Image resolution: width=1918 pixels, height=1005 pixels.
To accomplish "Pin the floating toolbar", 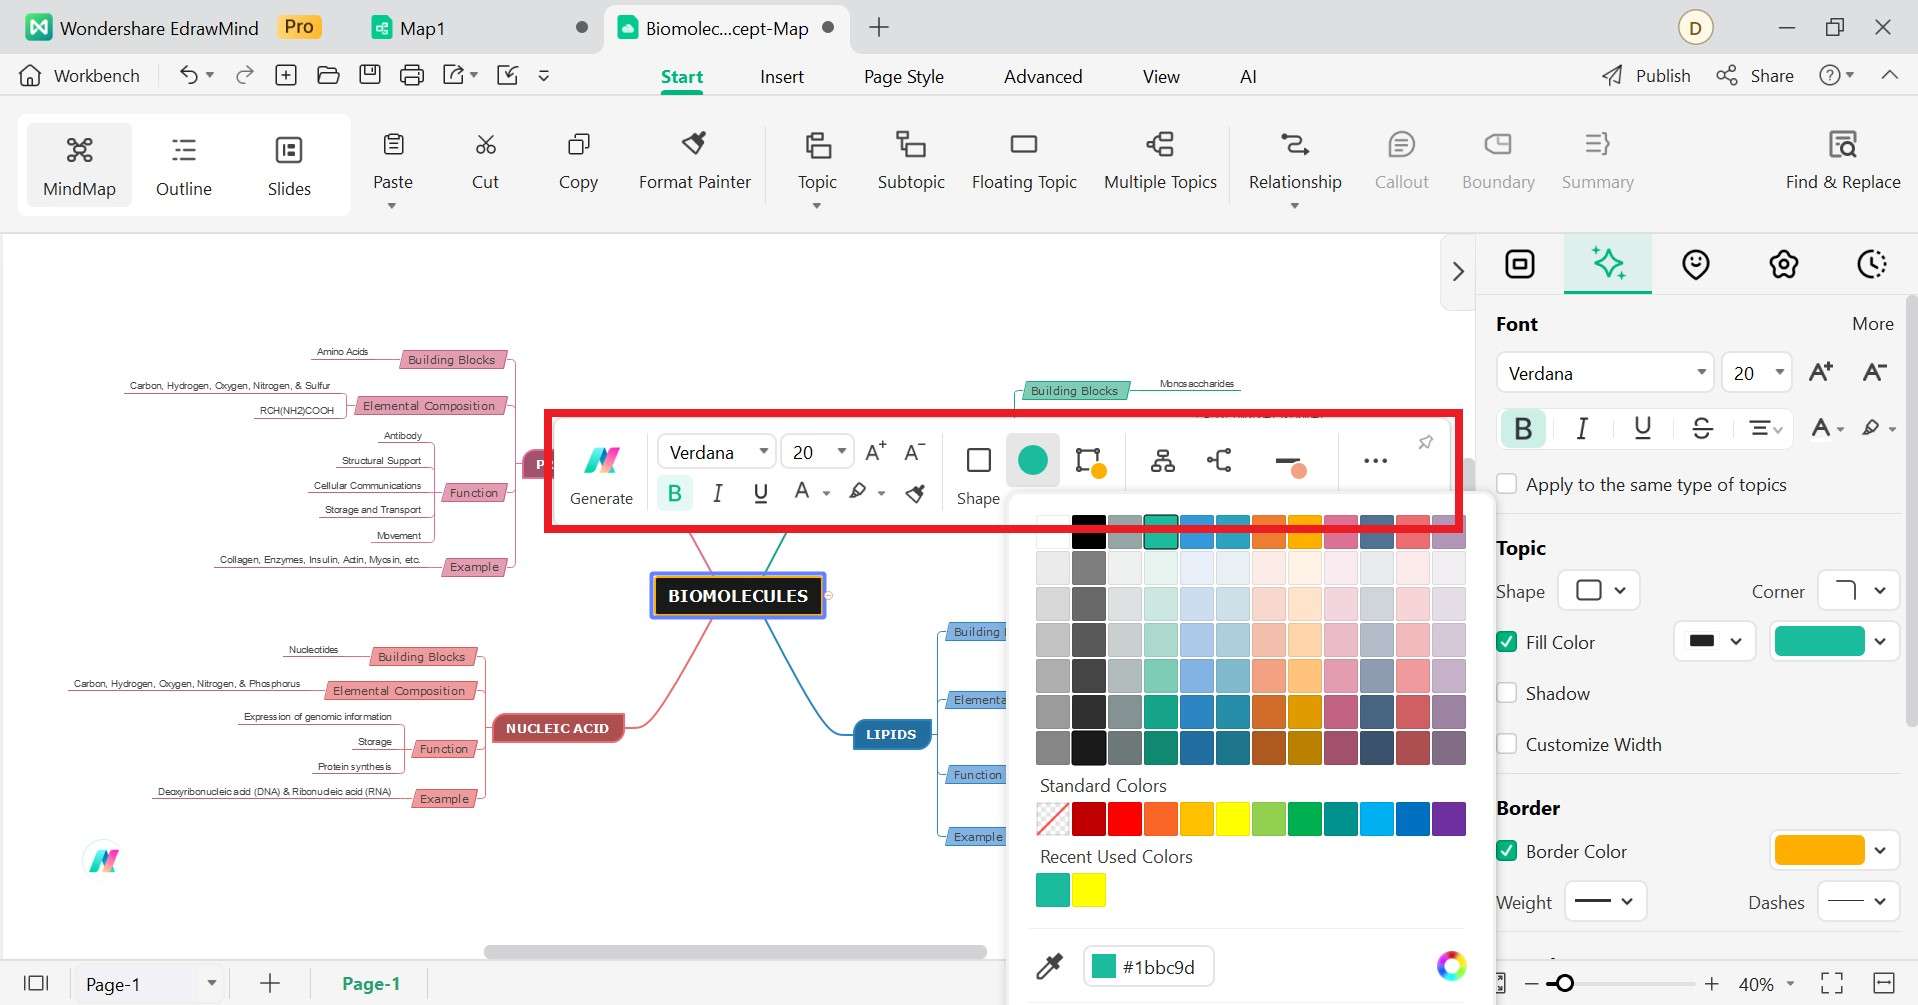I will click(x=1426, y=442).
